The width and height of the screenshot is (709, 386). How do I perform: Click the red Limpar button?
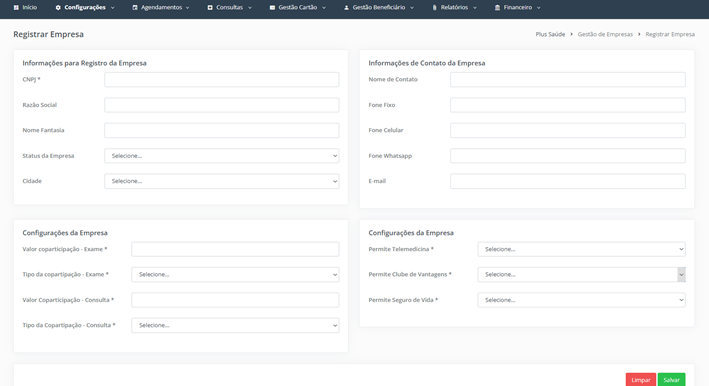tap(641, 380)
